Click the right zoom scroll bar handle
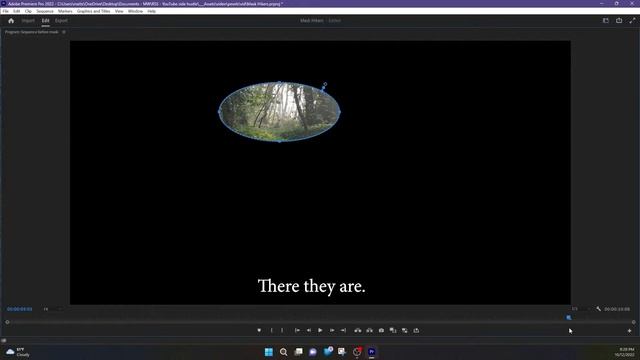The width and height of the screenshot is (640, 360). (633, 322)
